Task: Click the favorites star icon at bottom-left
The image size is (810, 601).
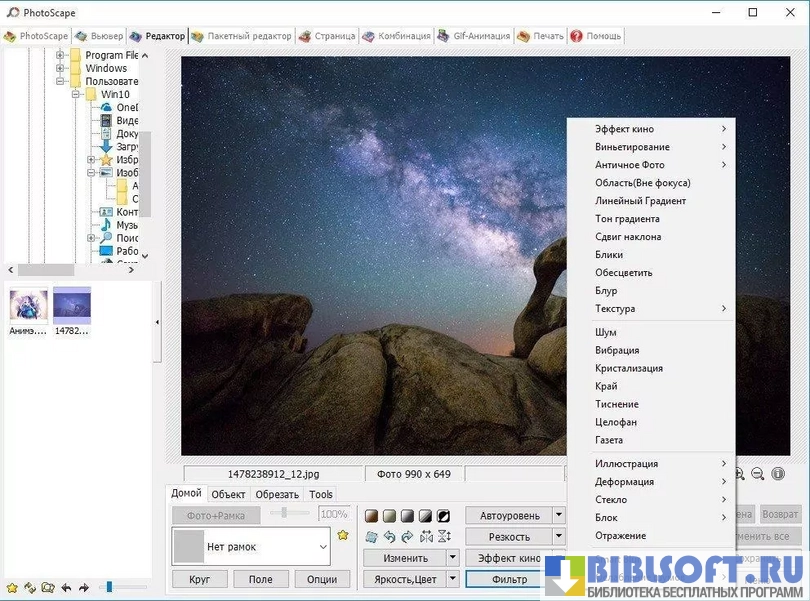Action: click(12, 587)
